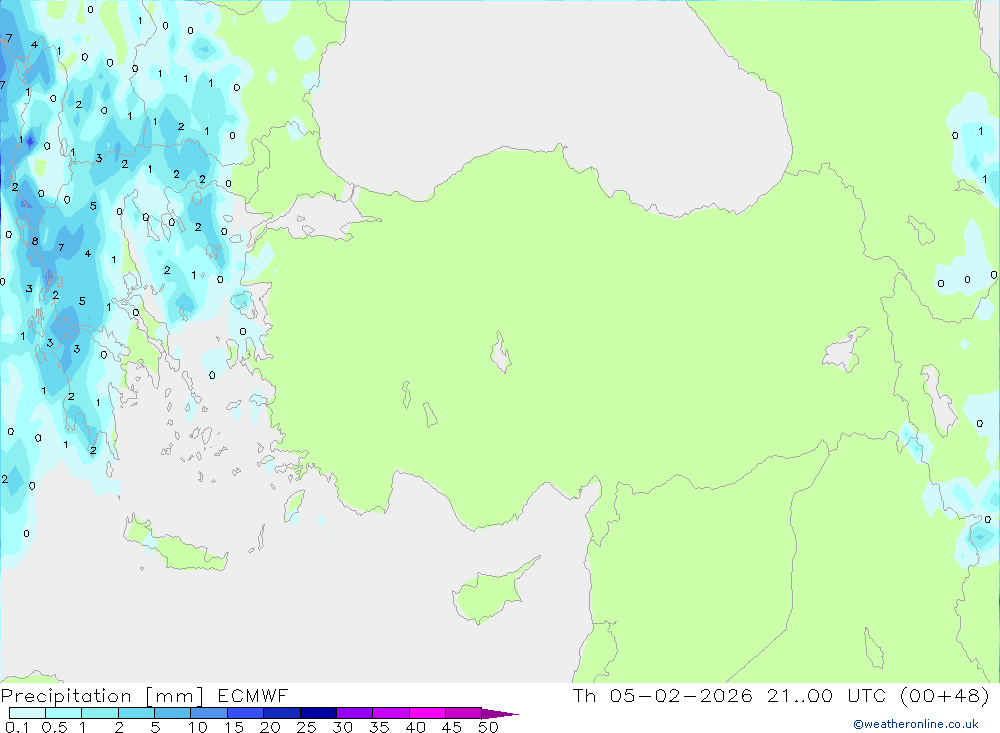Click the 0.1–0.5 mm palest legend swatch
1000x733 pixels.
pos(27,713)
